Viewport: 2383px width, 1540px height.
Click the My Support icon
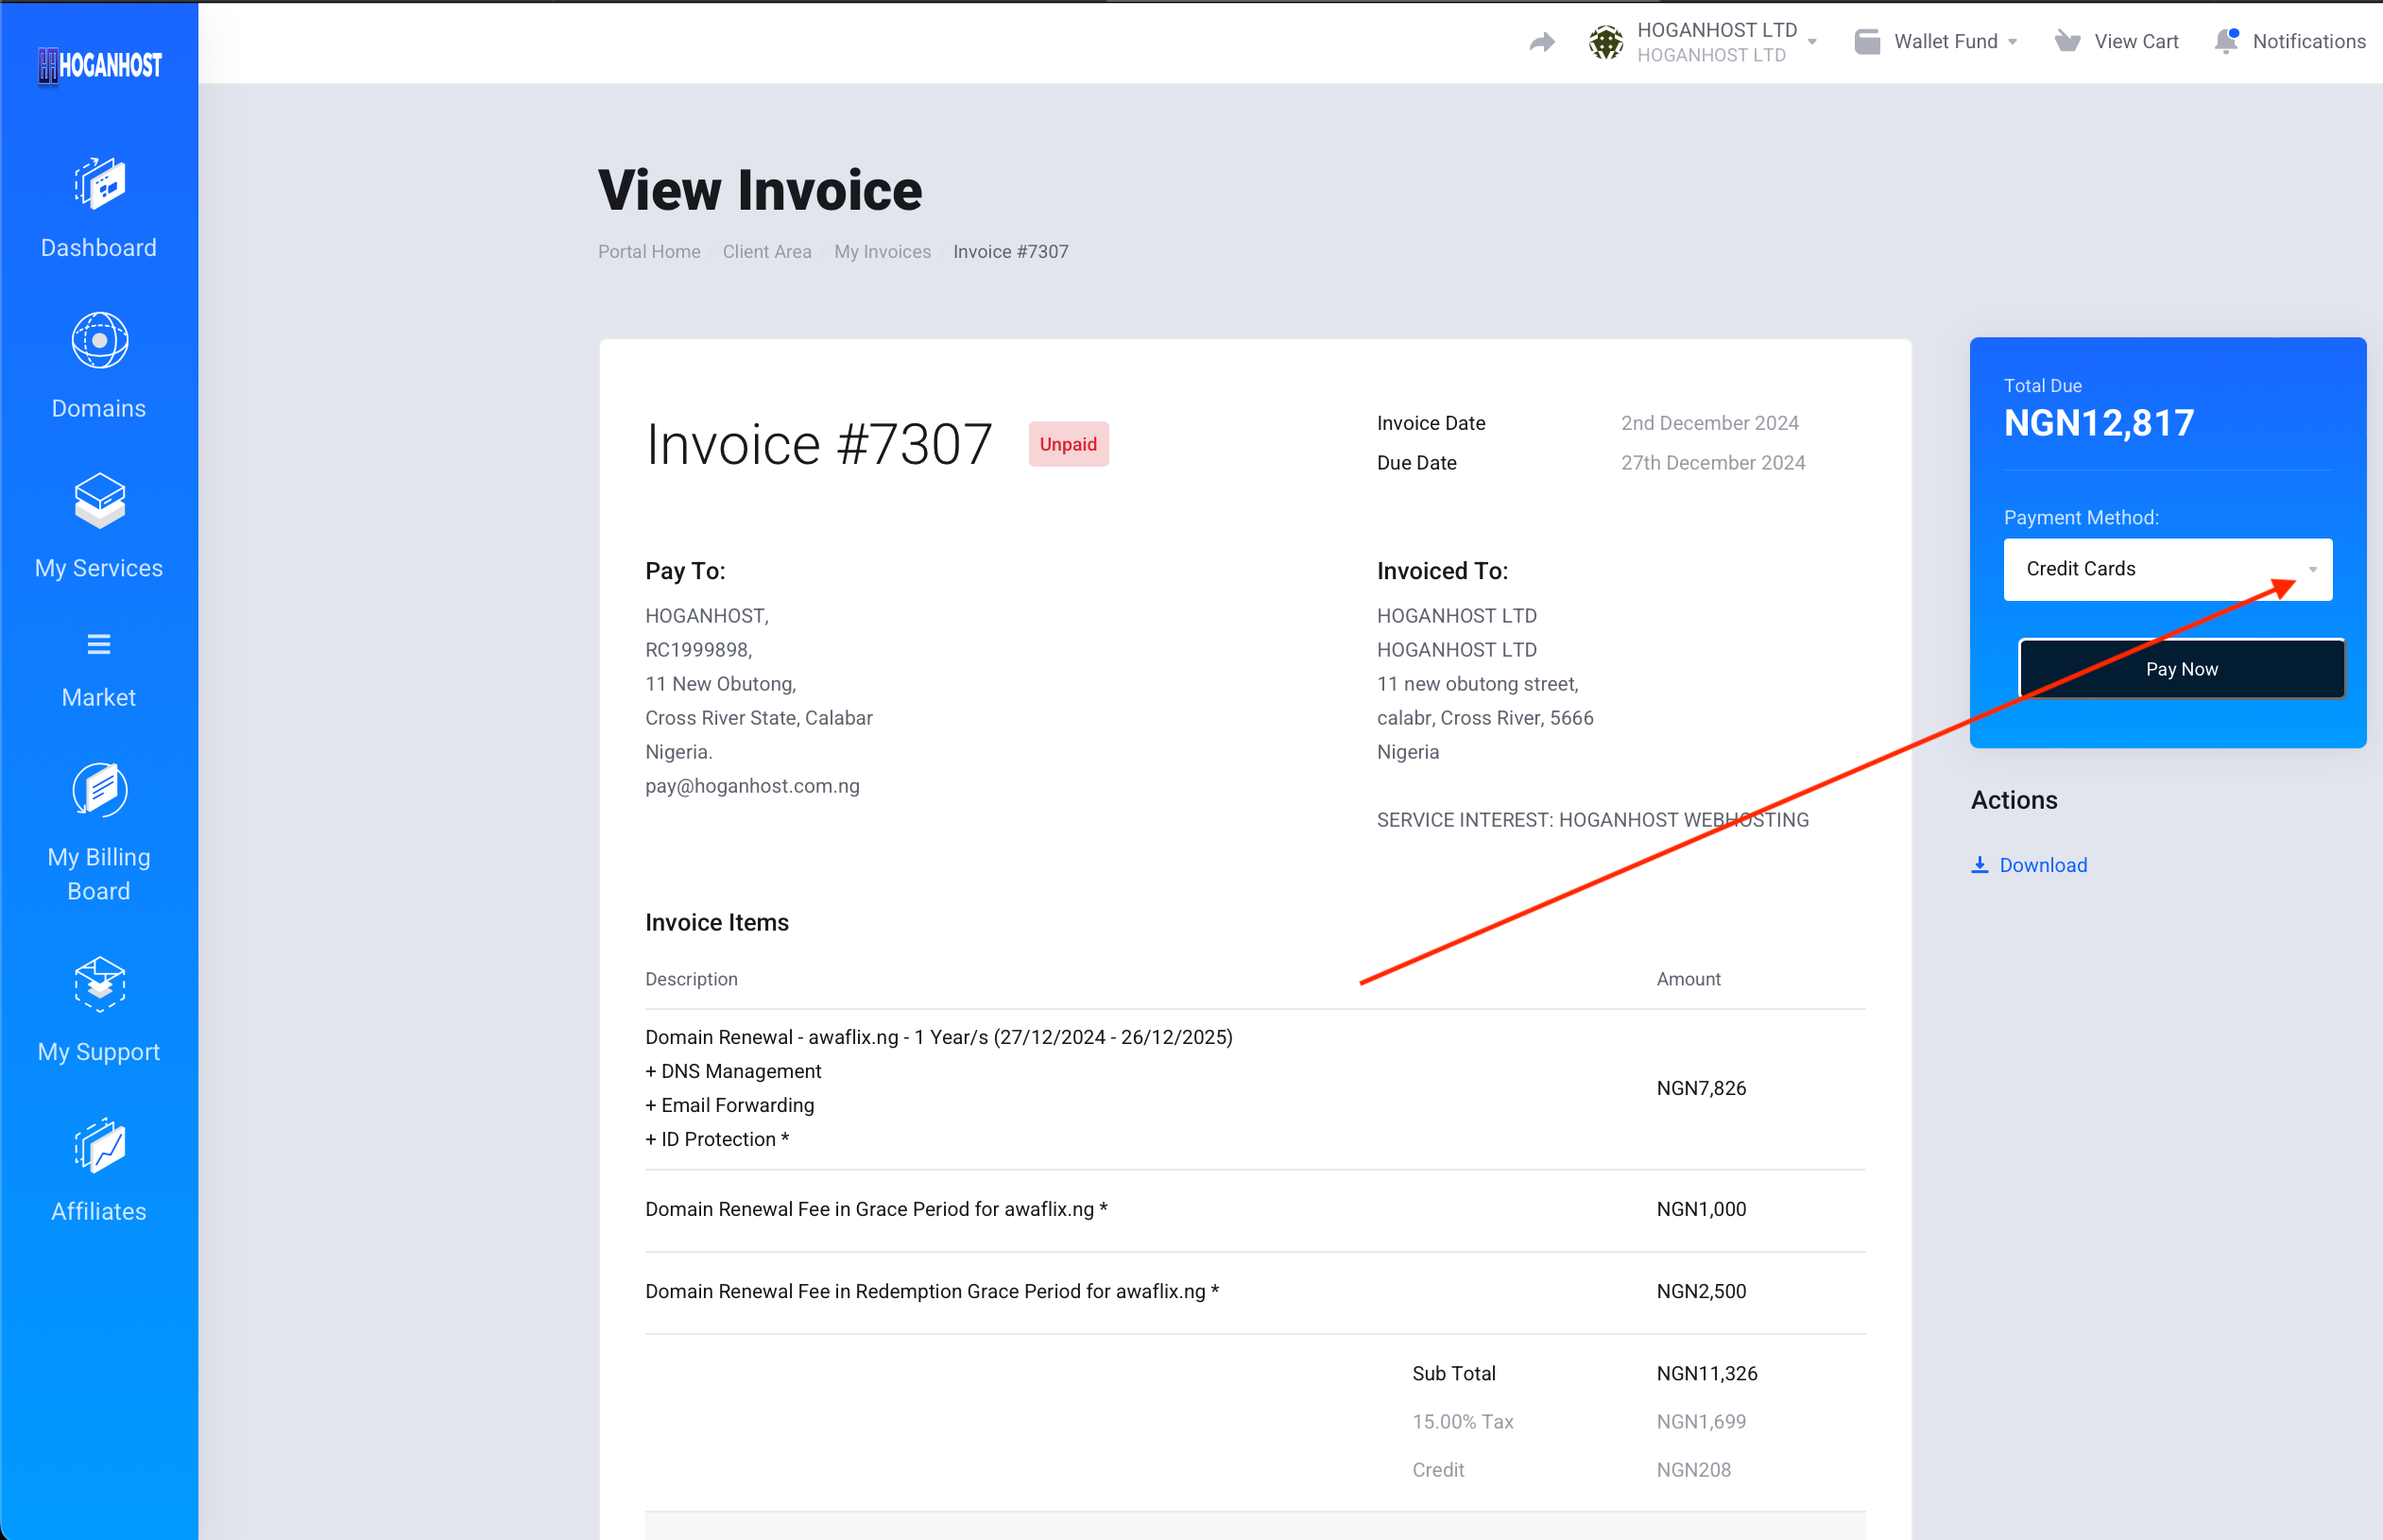(99, 984)
